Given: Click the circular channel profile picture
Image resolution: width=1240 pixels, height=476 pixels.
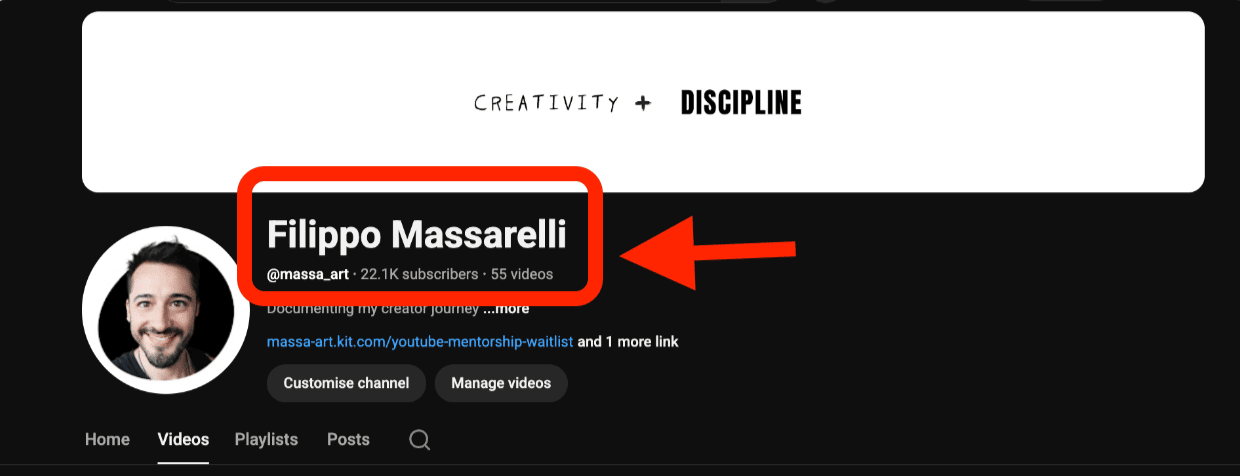Looking at the screenshot, I should tap(165, 309).
